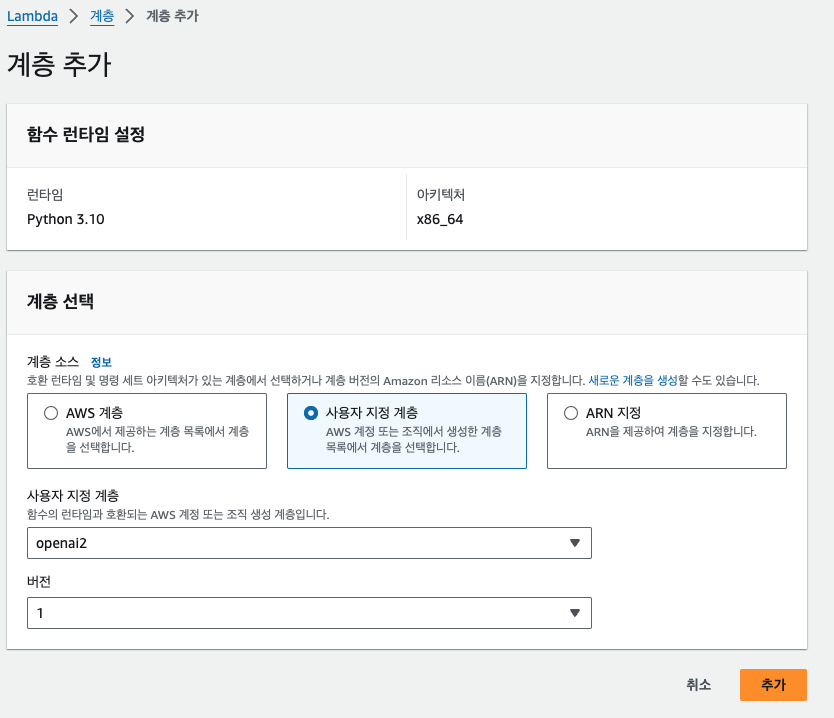Click the x86_64 architecture value
This screenshot has height=718, width=834.
click(440, 219)
